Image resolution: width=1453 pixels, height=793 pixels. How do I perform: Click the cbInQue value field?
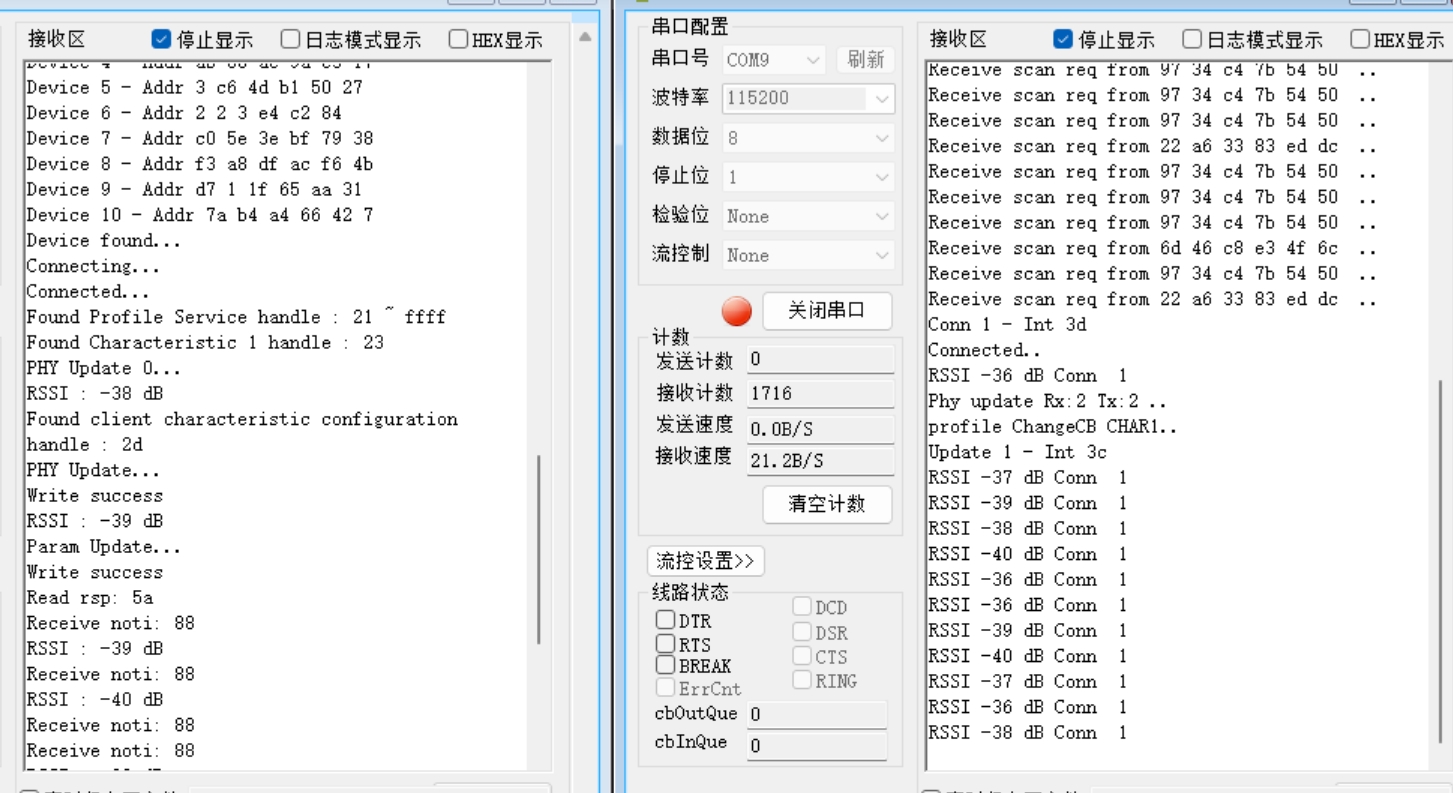[816, 745]
